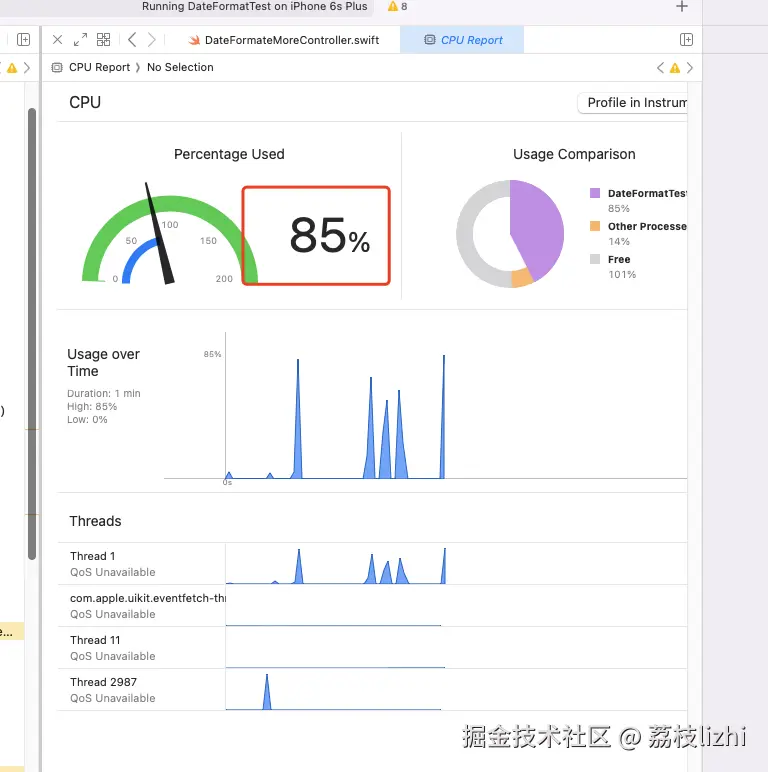The width and height of the screenshot is (768, 772).
Task: Open the DateFormateMoreController.swift tab
Action: click(284, 40)
